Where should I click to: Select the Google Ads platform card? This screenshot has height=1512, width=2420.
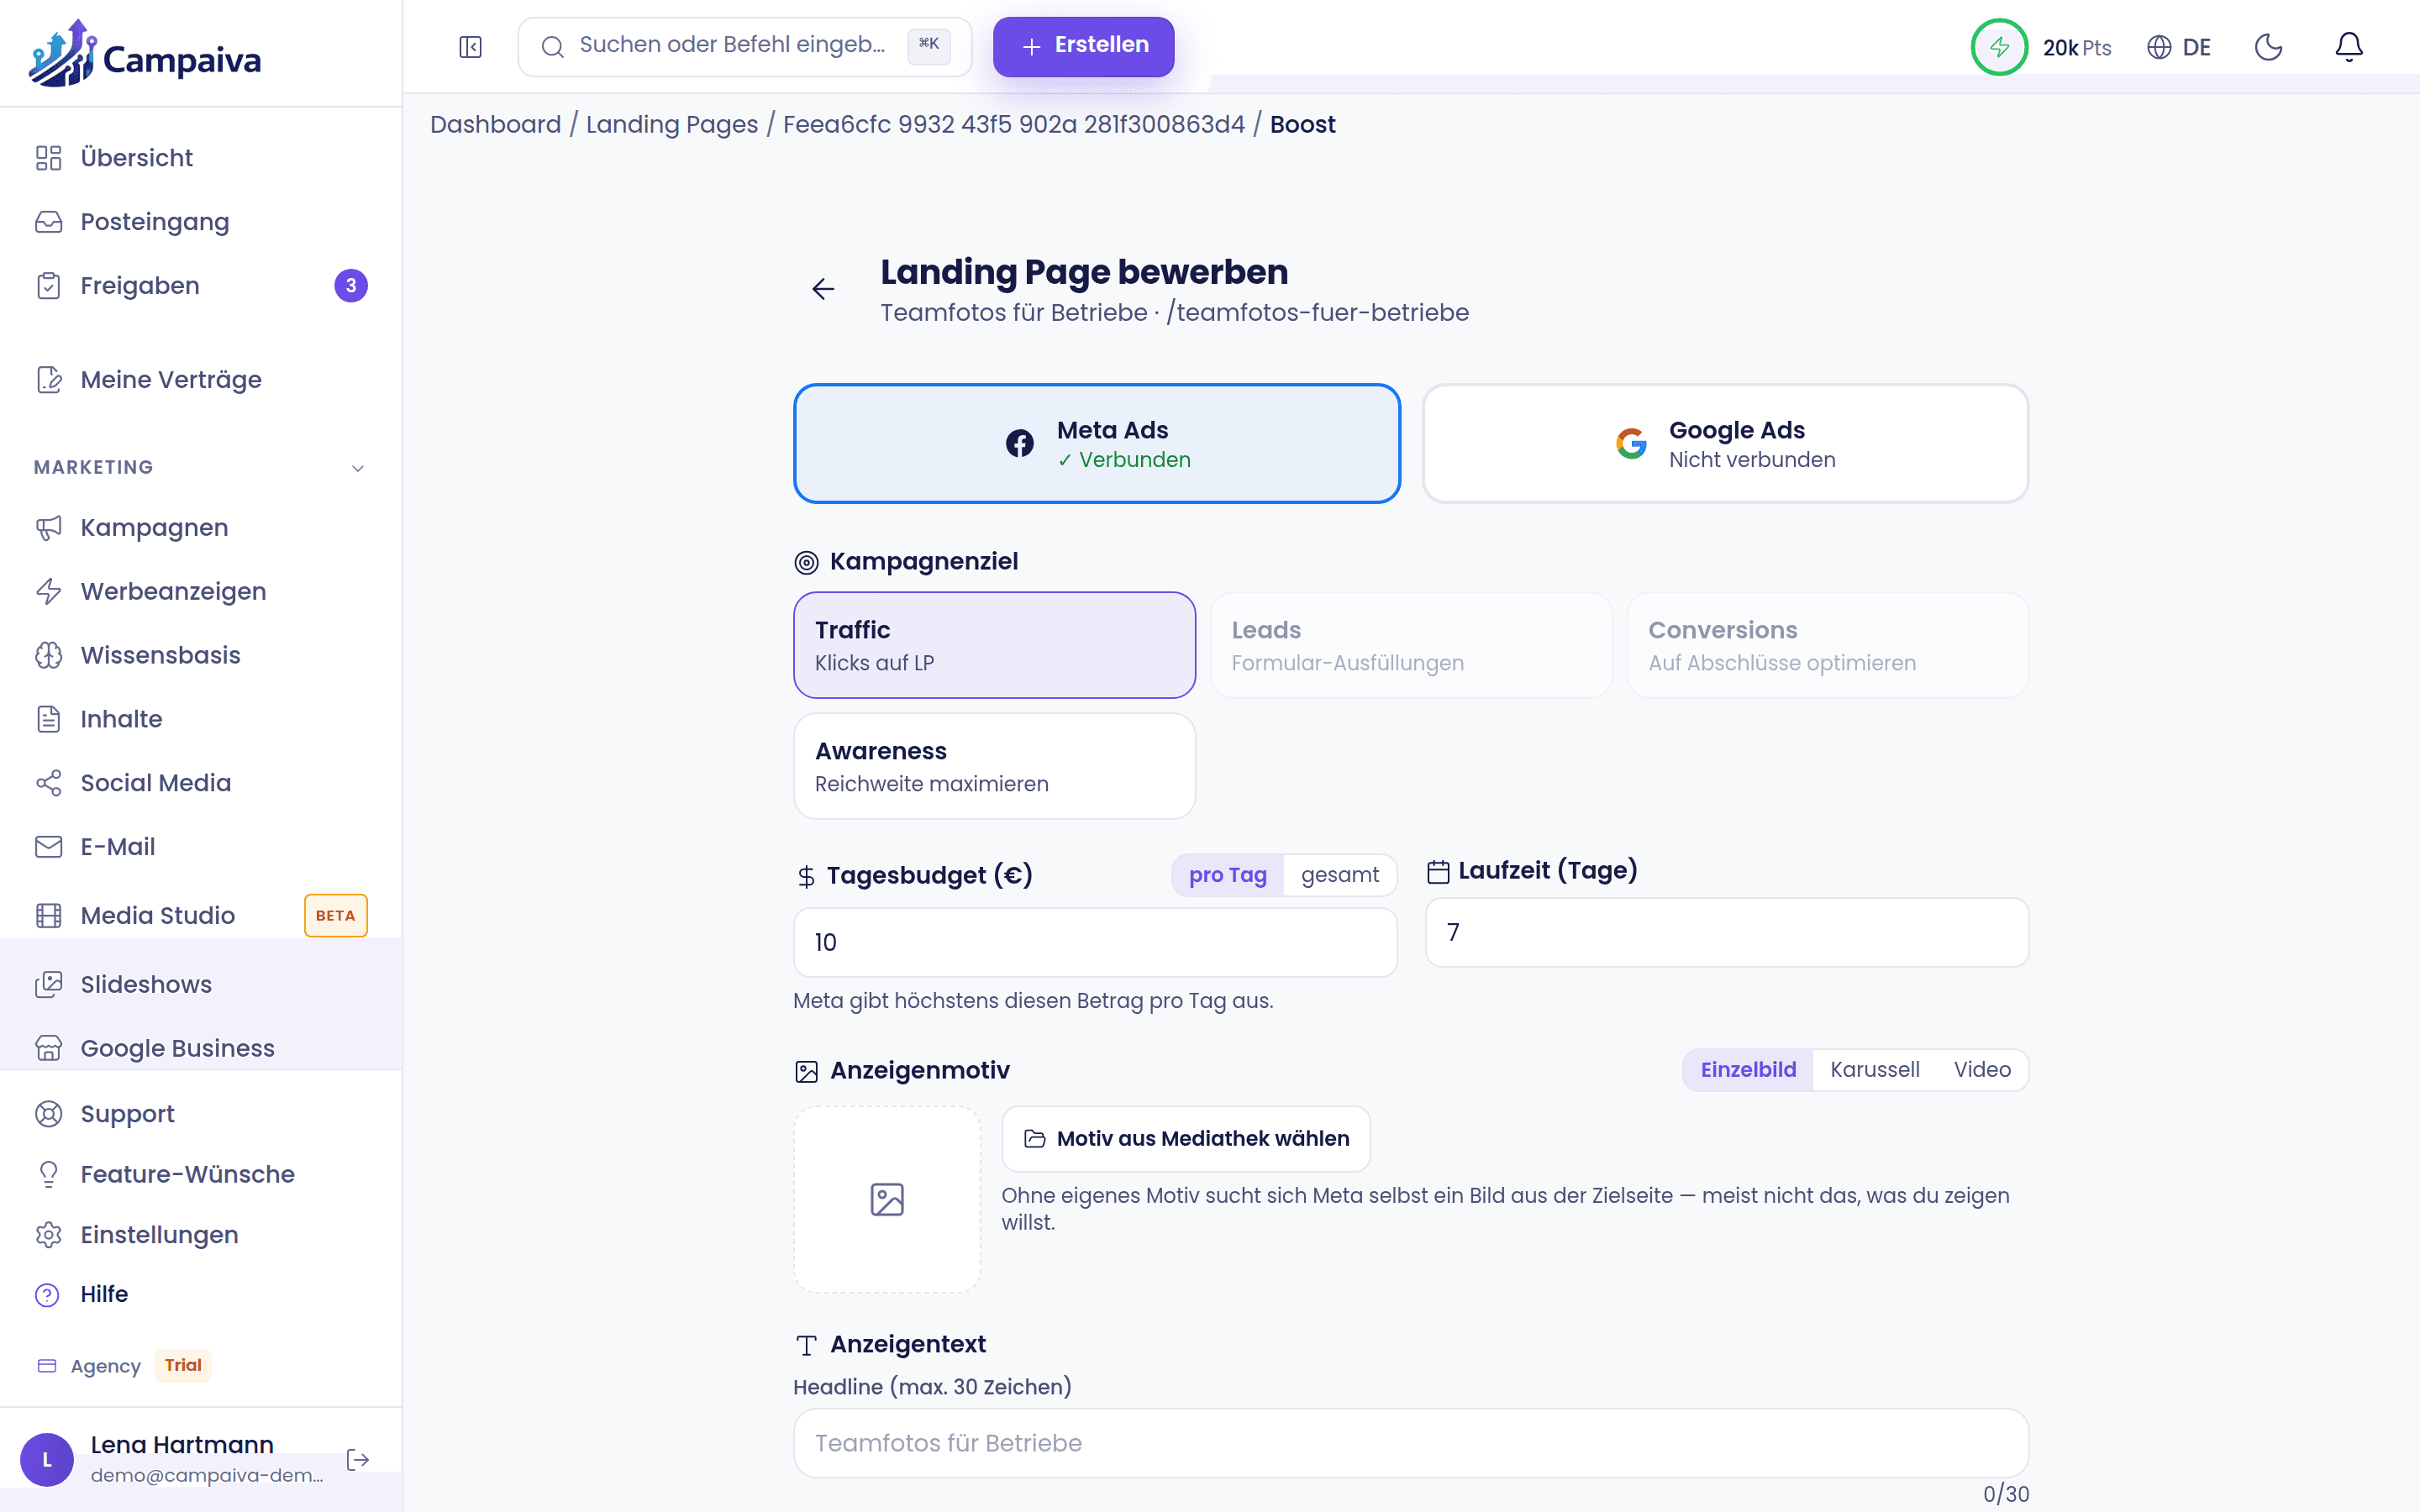coord(1725,444)
